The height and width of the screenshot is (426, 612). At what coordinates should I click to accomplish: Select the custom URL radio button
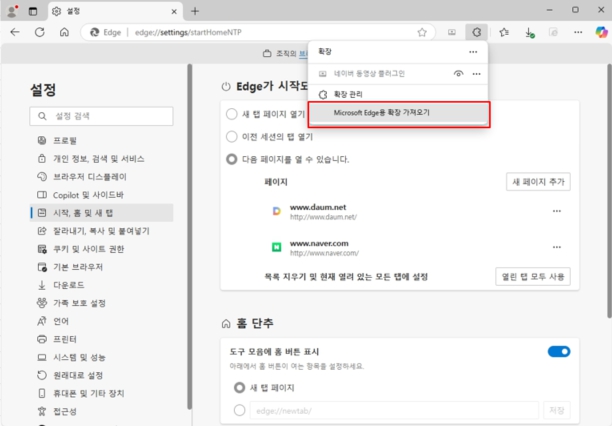pos(239,410)
